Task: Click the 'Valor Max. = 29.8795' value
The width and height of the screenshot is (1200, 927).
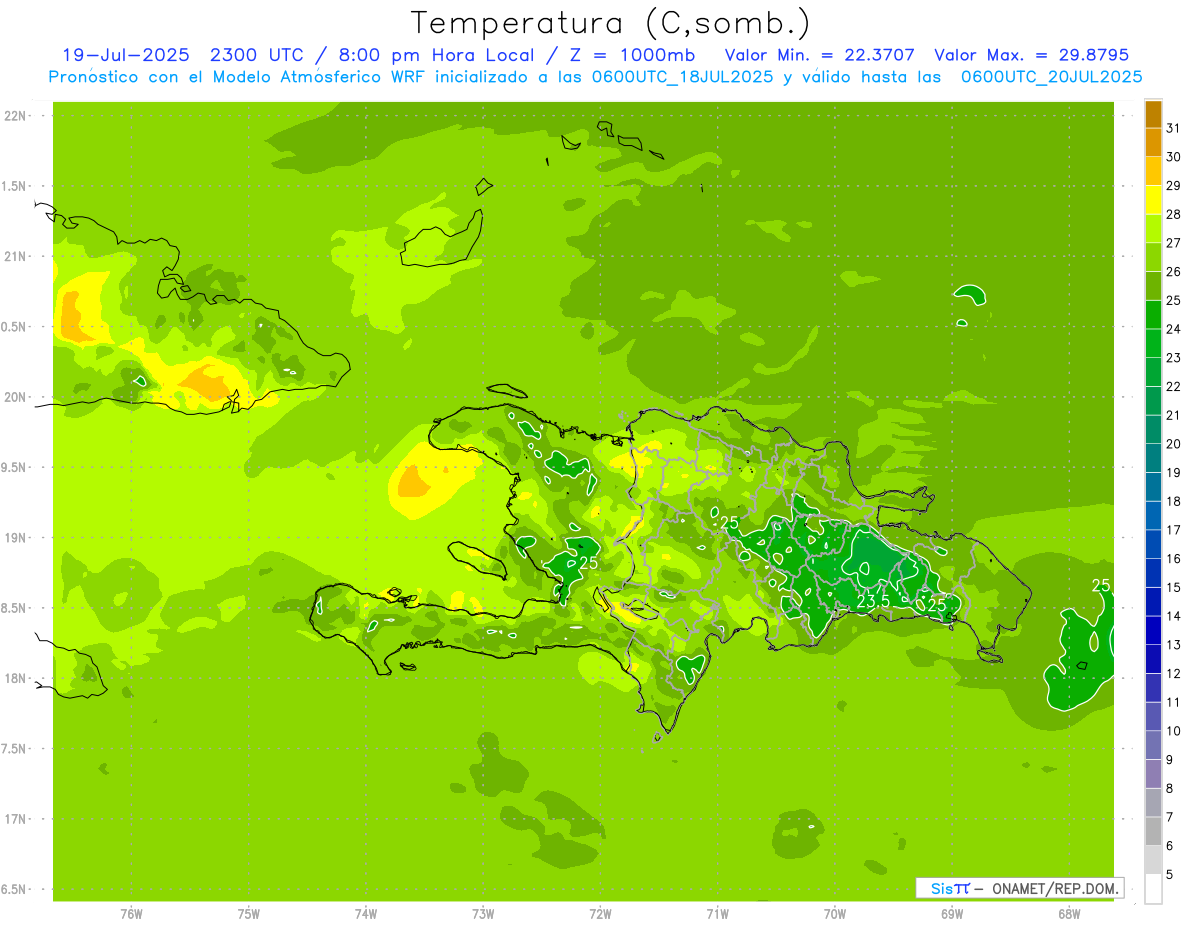Action: point(1032,55)
